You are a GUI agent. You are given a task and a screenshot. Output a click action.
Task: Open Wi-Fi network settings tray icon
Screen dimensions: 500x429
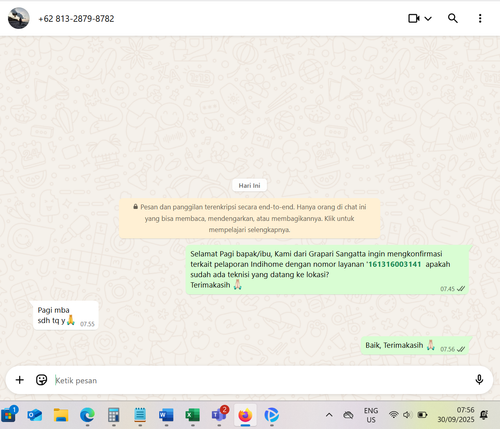point(394,415)
